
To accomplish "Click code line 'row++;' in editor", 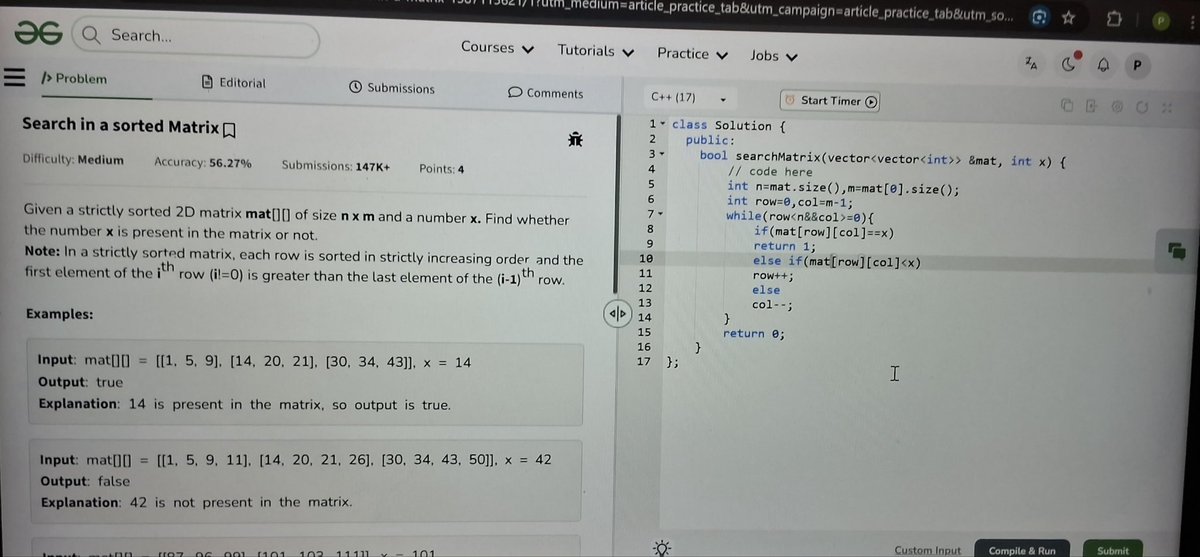I will click(x=773, y=275).
